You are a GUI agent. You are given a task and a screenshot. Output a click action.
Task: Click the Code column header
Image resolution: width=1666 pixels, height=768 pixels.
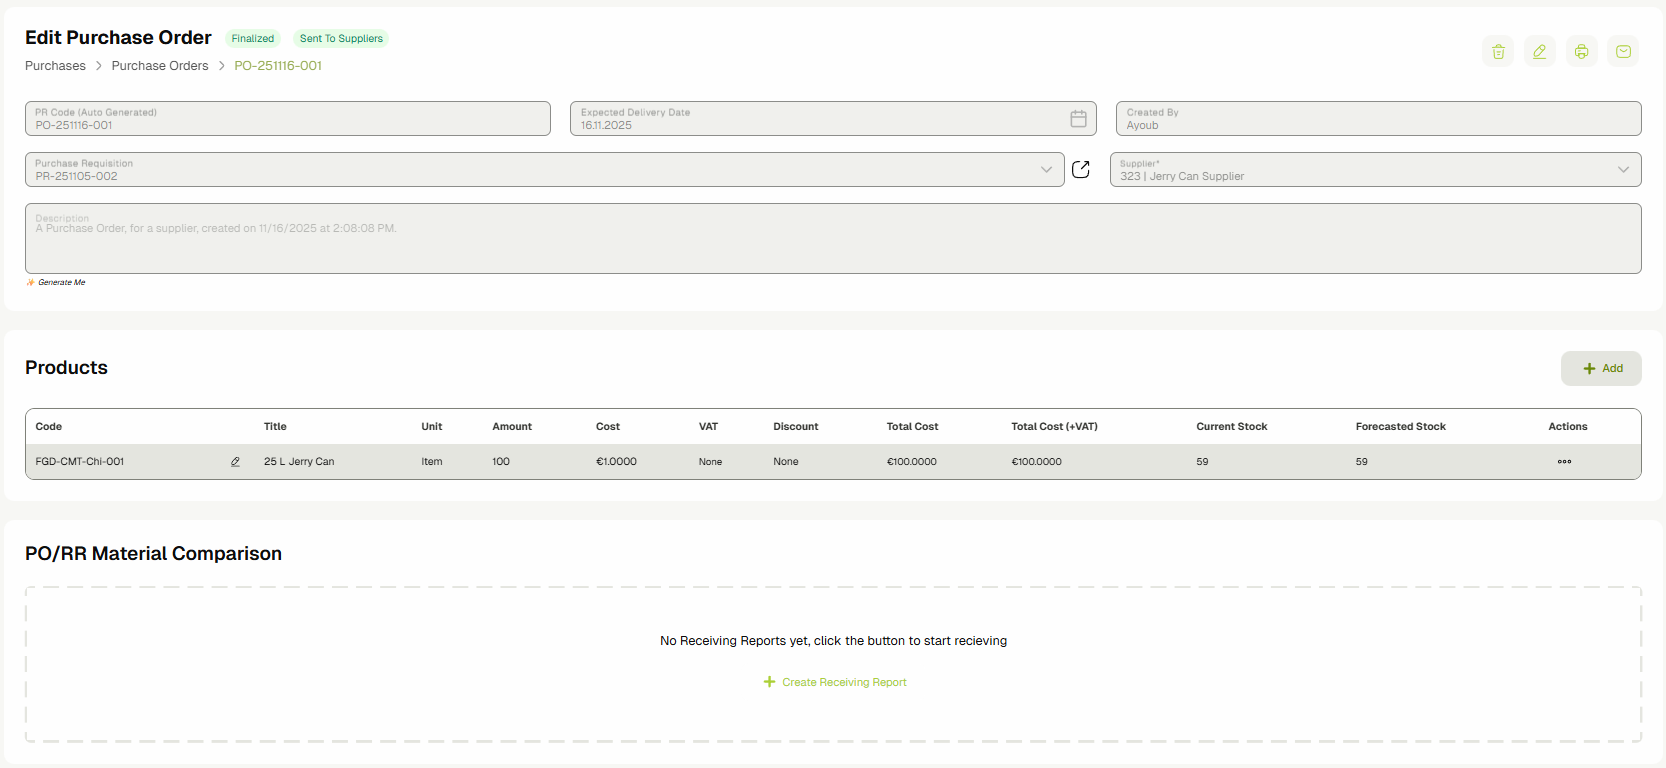(x=49, y=427)
